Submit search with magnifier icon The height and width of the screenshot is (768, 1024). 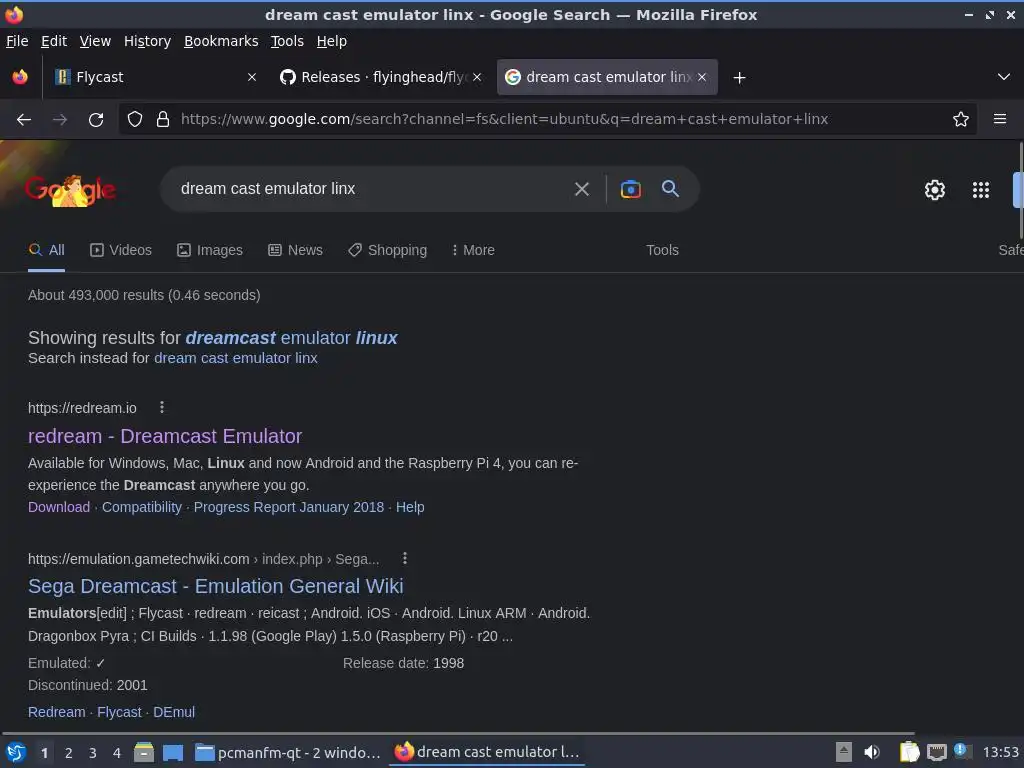click(670, 189)
